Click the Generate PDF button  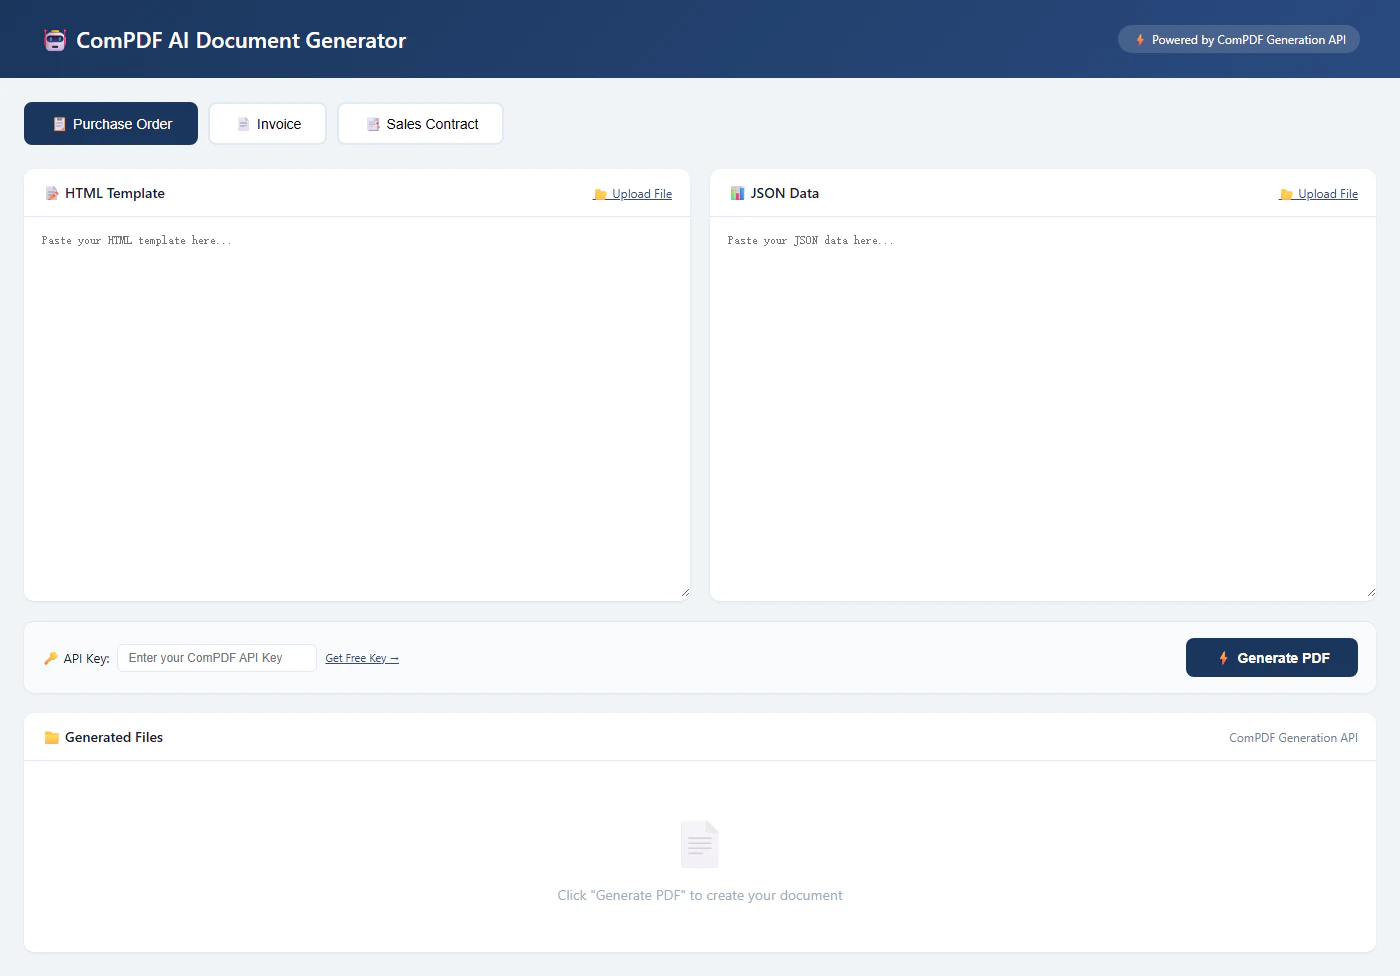point(1272,658)
